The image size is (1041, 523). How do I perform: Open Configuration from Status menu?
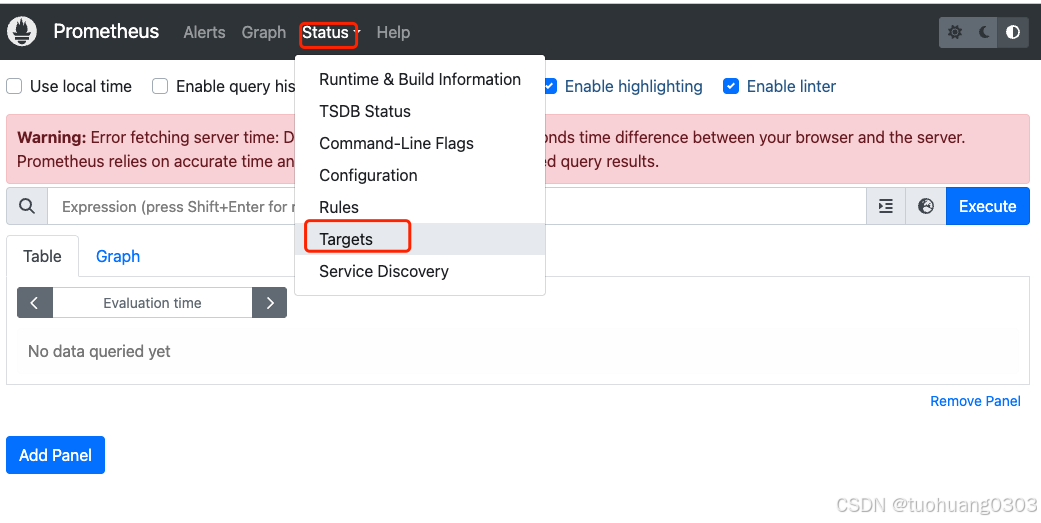(420, 175)
